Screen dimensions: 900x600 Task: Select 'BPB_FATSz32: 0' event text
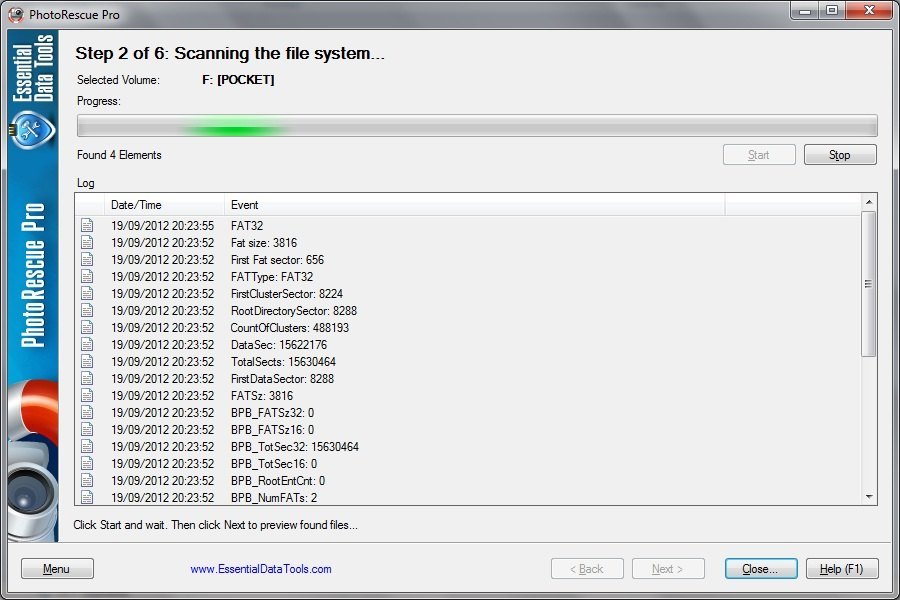(273, 413)
